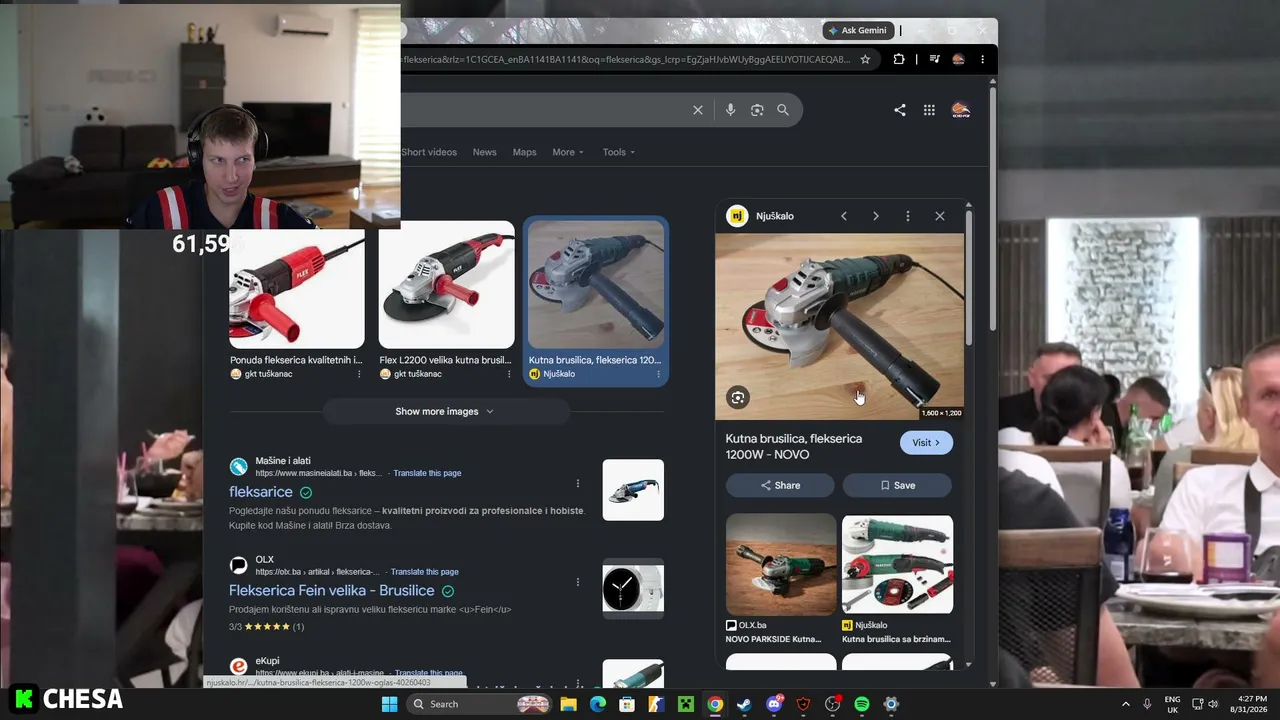Open Microsoft Store from the taskbar
Screen dimensions: 1280x720
point(627,704)
